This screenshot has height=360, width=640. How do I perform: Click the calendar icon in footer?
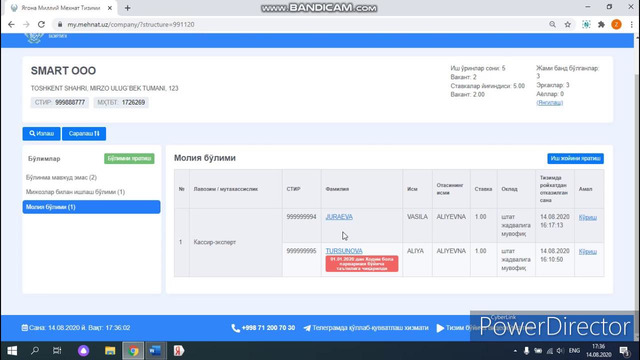[x=24, y=328]
